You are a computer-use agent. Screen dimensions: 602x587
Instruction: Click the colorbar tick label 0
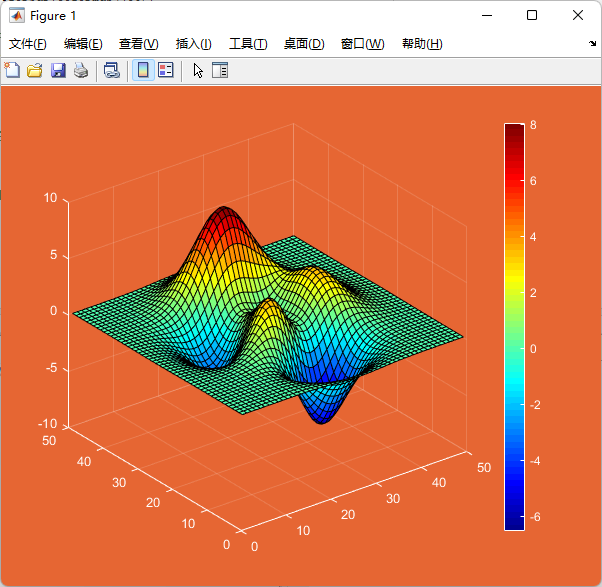click(533, 349)
